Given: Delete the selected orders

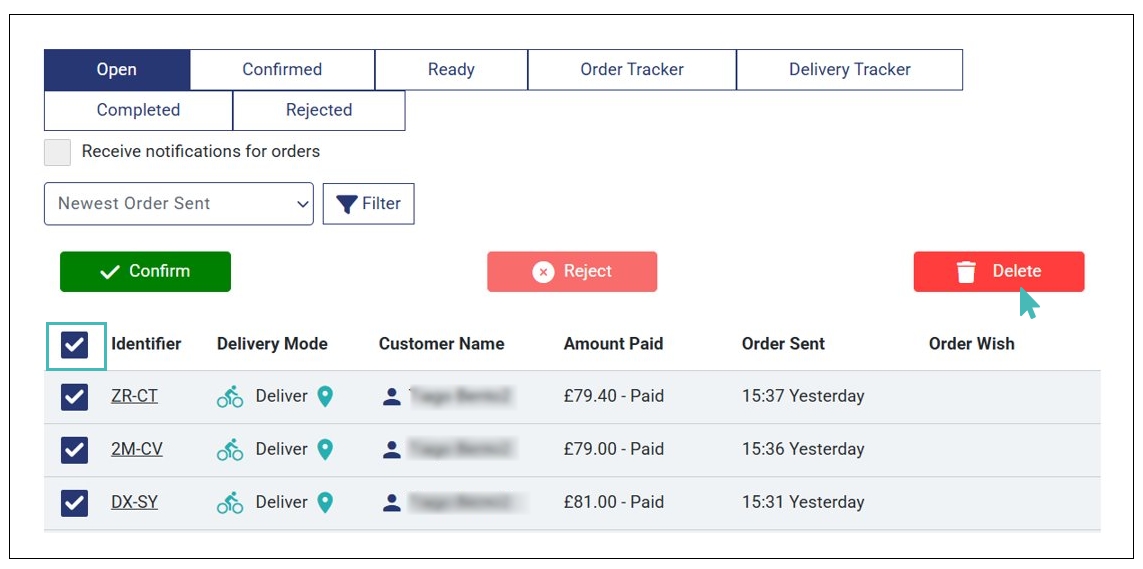Looking at the screenshot, I should click(x=998, y=272).
